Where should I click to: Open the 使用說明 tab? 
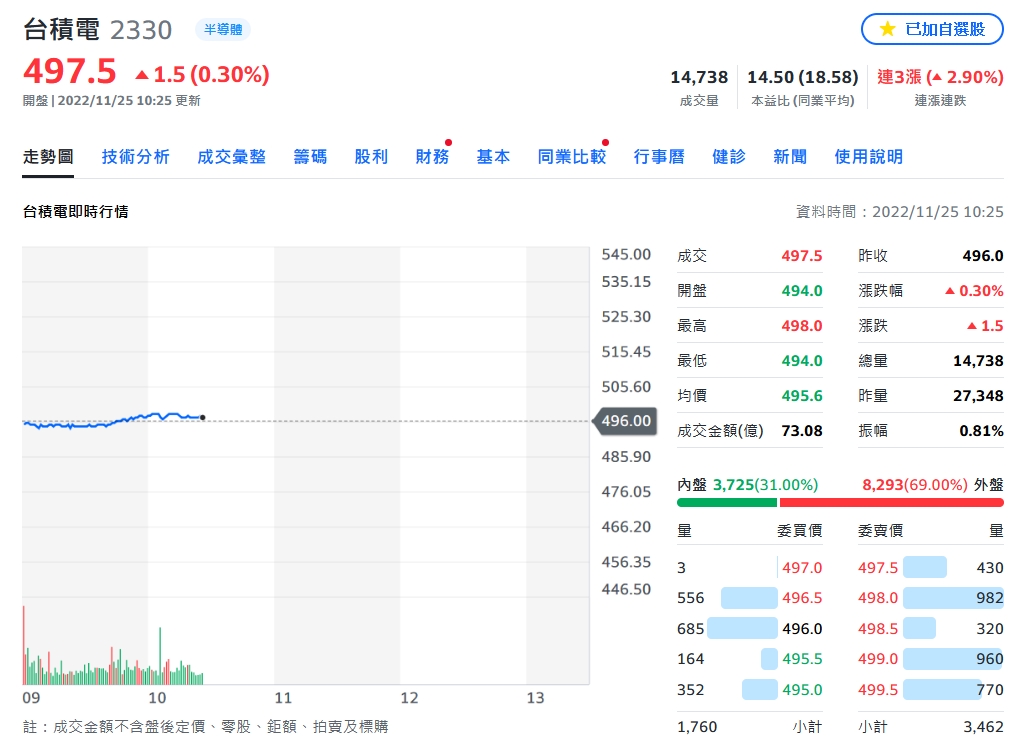coord(868,156)
